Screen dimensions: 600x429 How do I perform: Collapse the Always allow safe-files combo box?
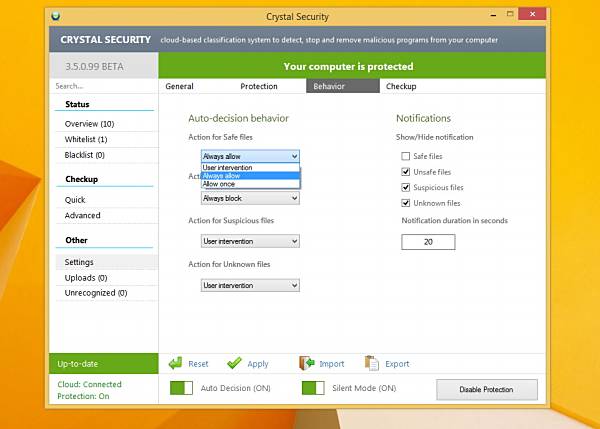click(250, 156)
